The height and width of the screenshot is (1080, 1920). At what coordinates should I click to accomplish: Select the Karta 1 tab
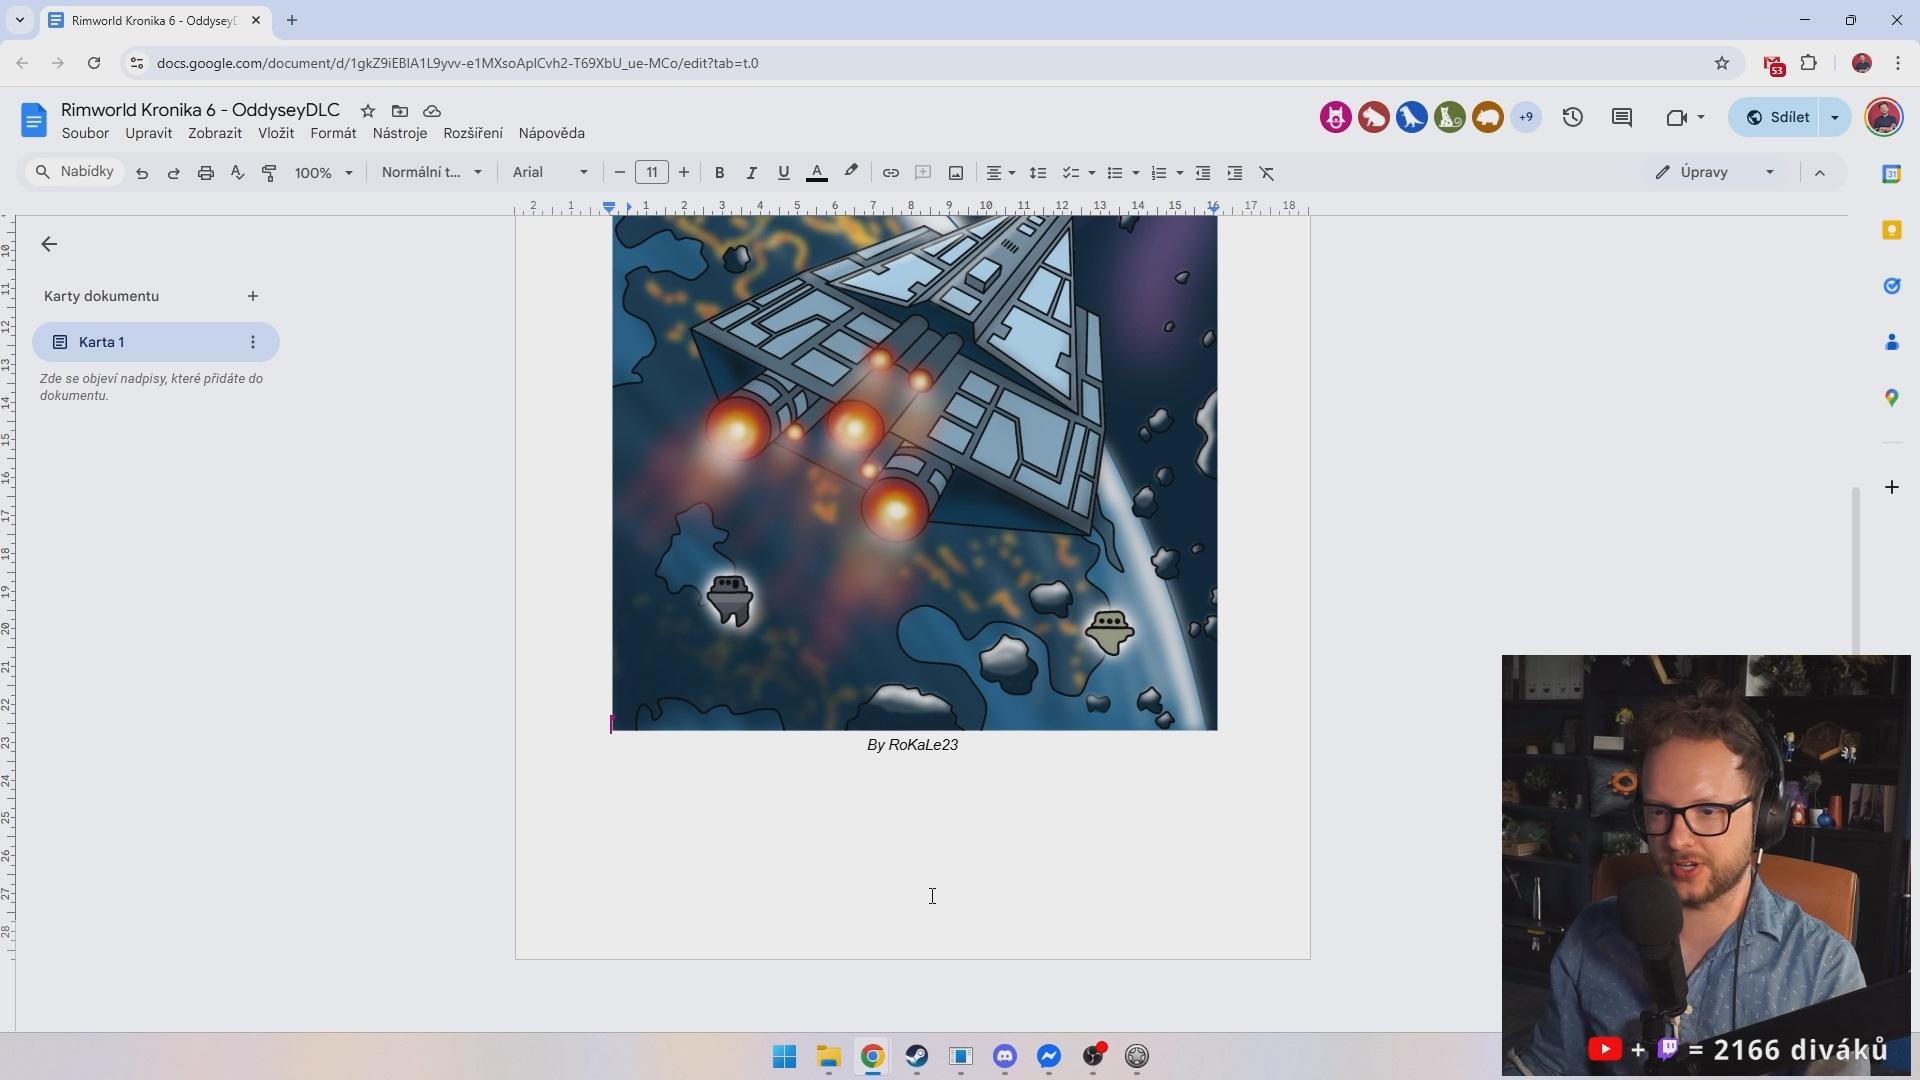pos(155,342)
